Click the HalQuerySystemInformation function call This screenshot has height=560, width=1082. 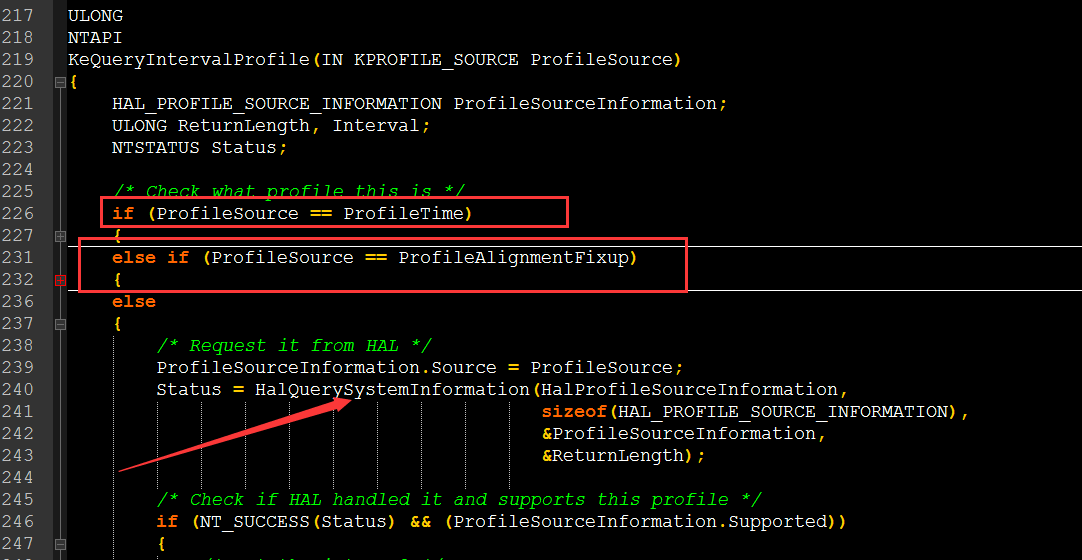[x=391, y=390]
